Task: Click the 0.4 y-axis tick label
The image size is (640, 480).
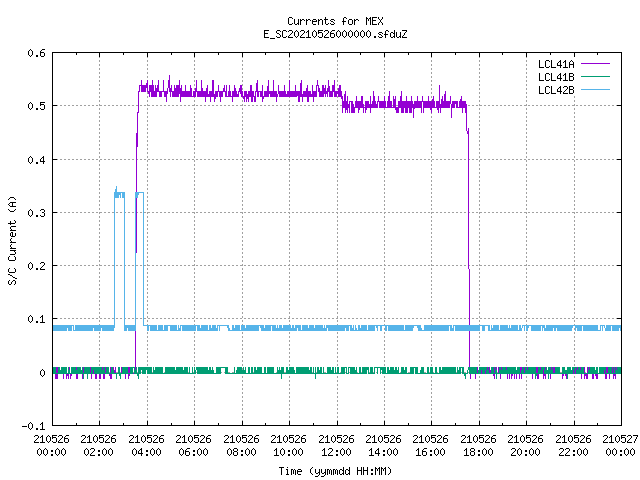Action: [36, 160]
